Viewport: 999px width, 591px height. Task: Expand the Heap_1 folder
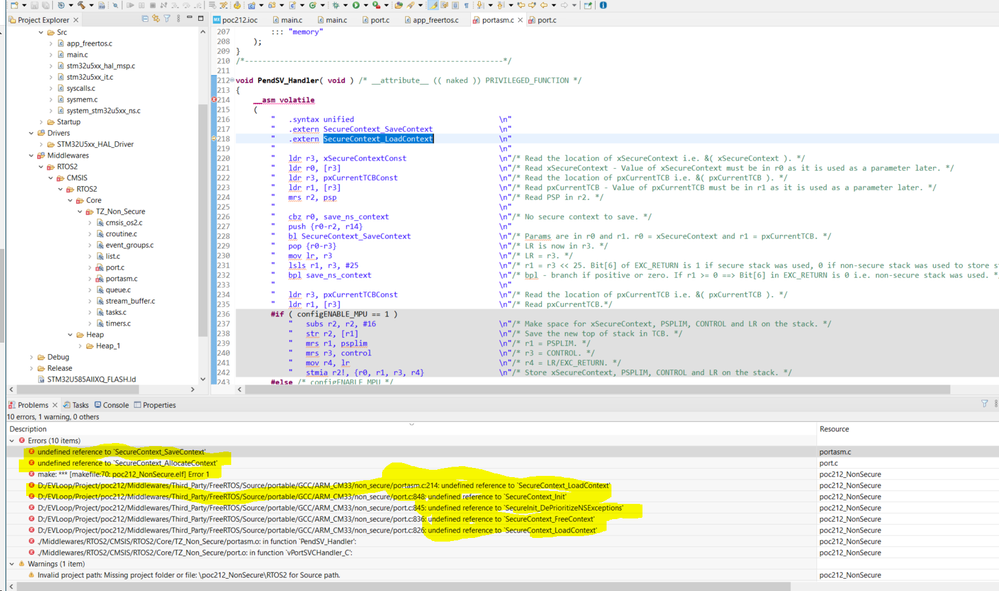[80, 346]
